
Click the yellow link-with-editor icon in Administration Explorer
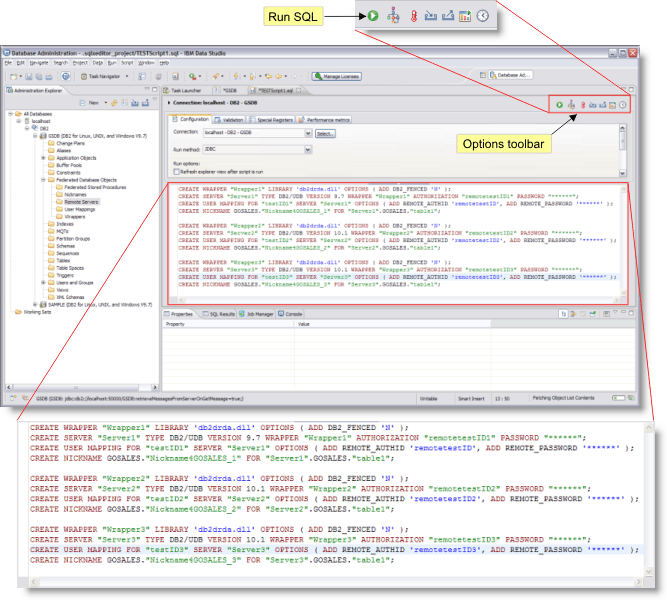tap(114, 103)
